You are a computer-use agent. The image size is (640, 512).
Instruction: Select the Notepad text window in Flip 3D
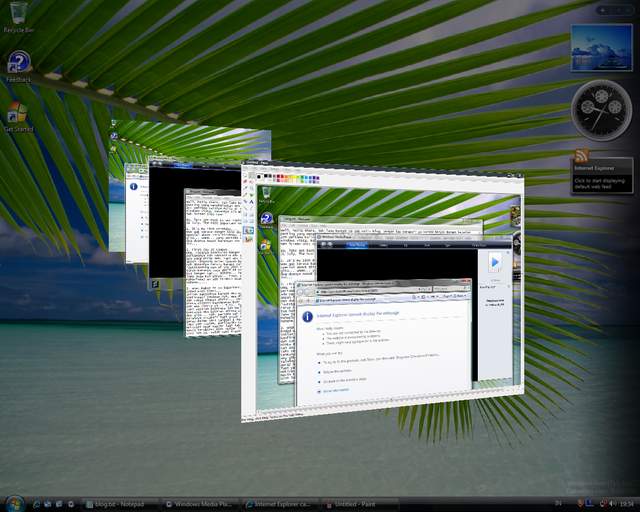tap(212, 262)
